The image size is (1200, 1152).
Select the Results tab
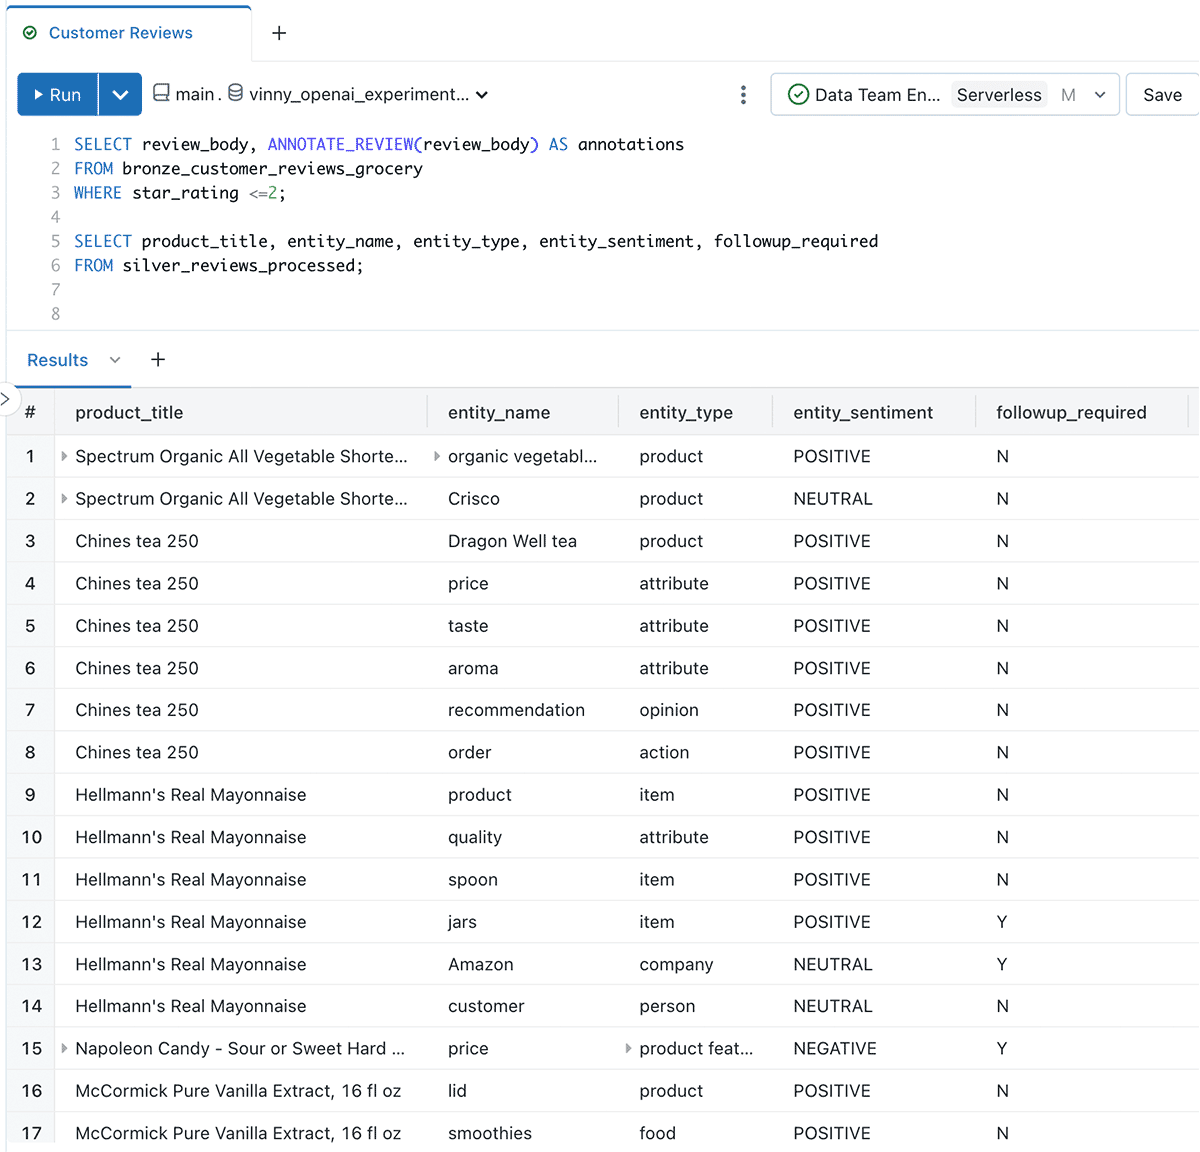click(57, 360)
